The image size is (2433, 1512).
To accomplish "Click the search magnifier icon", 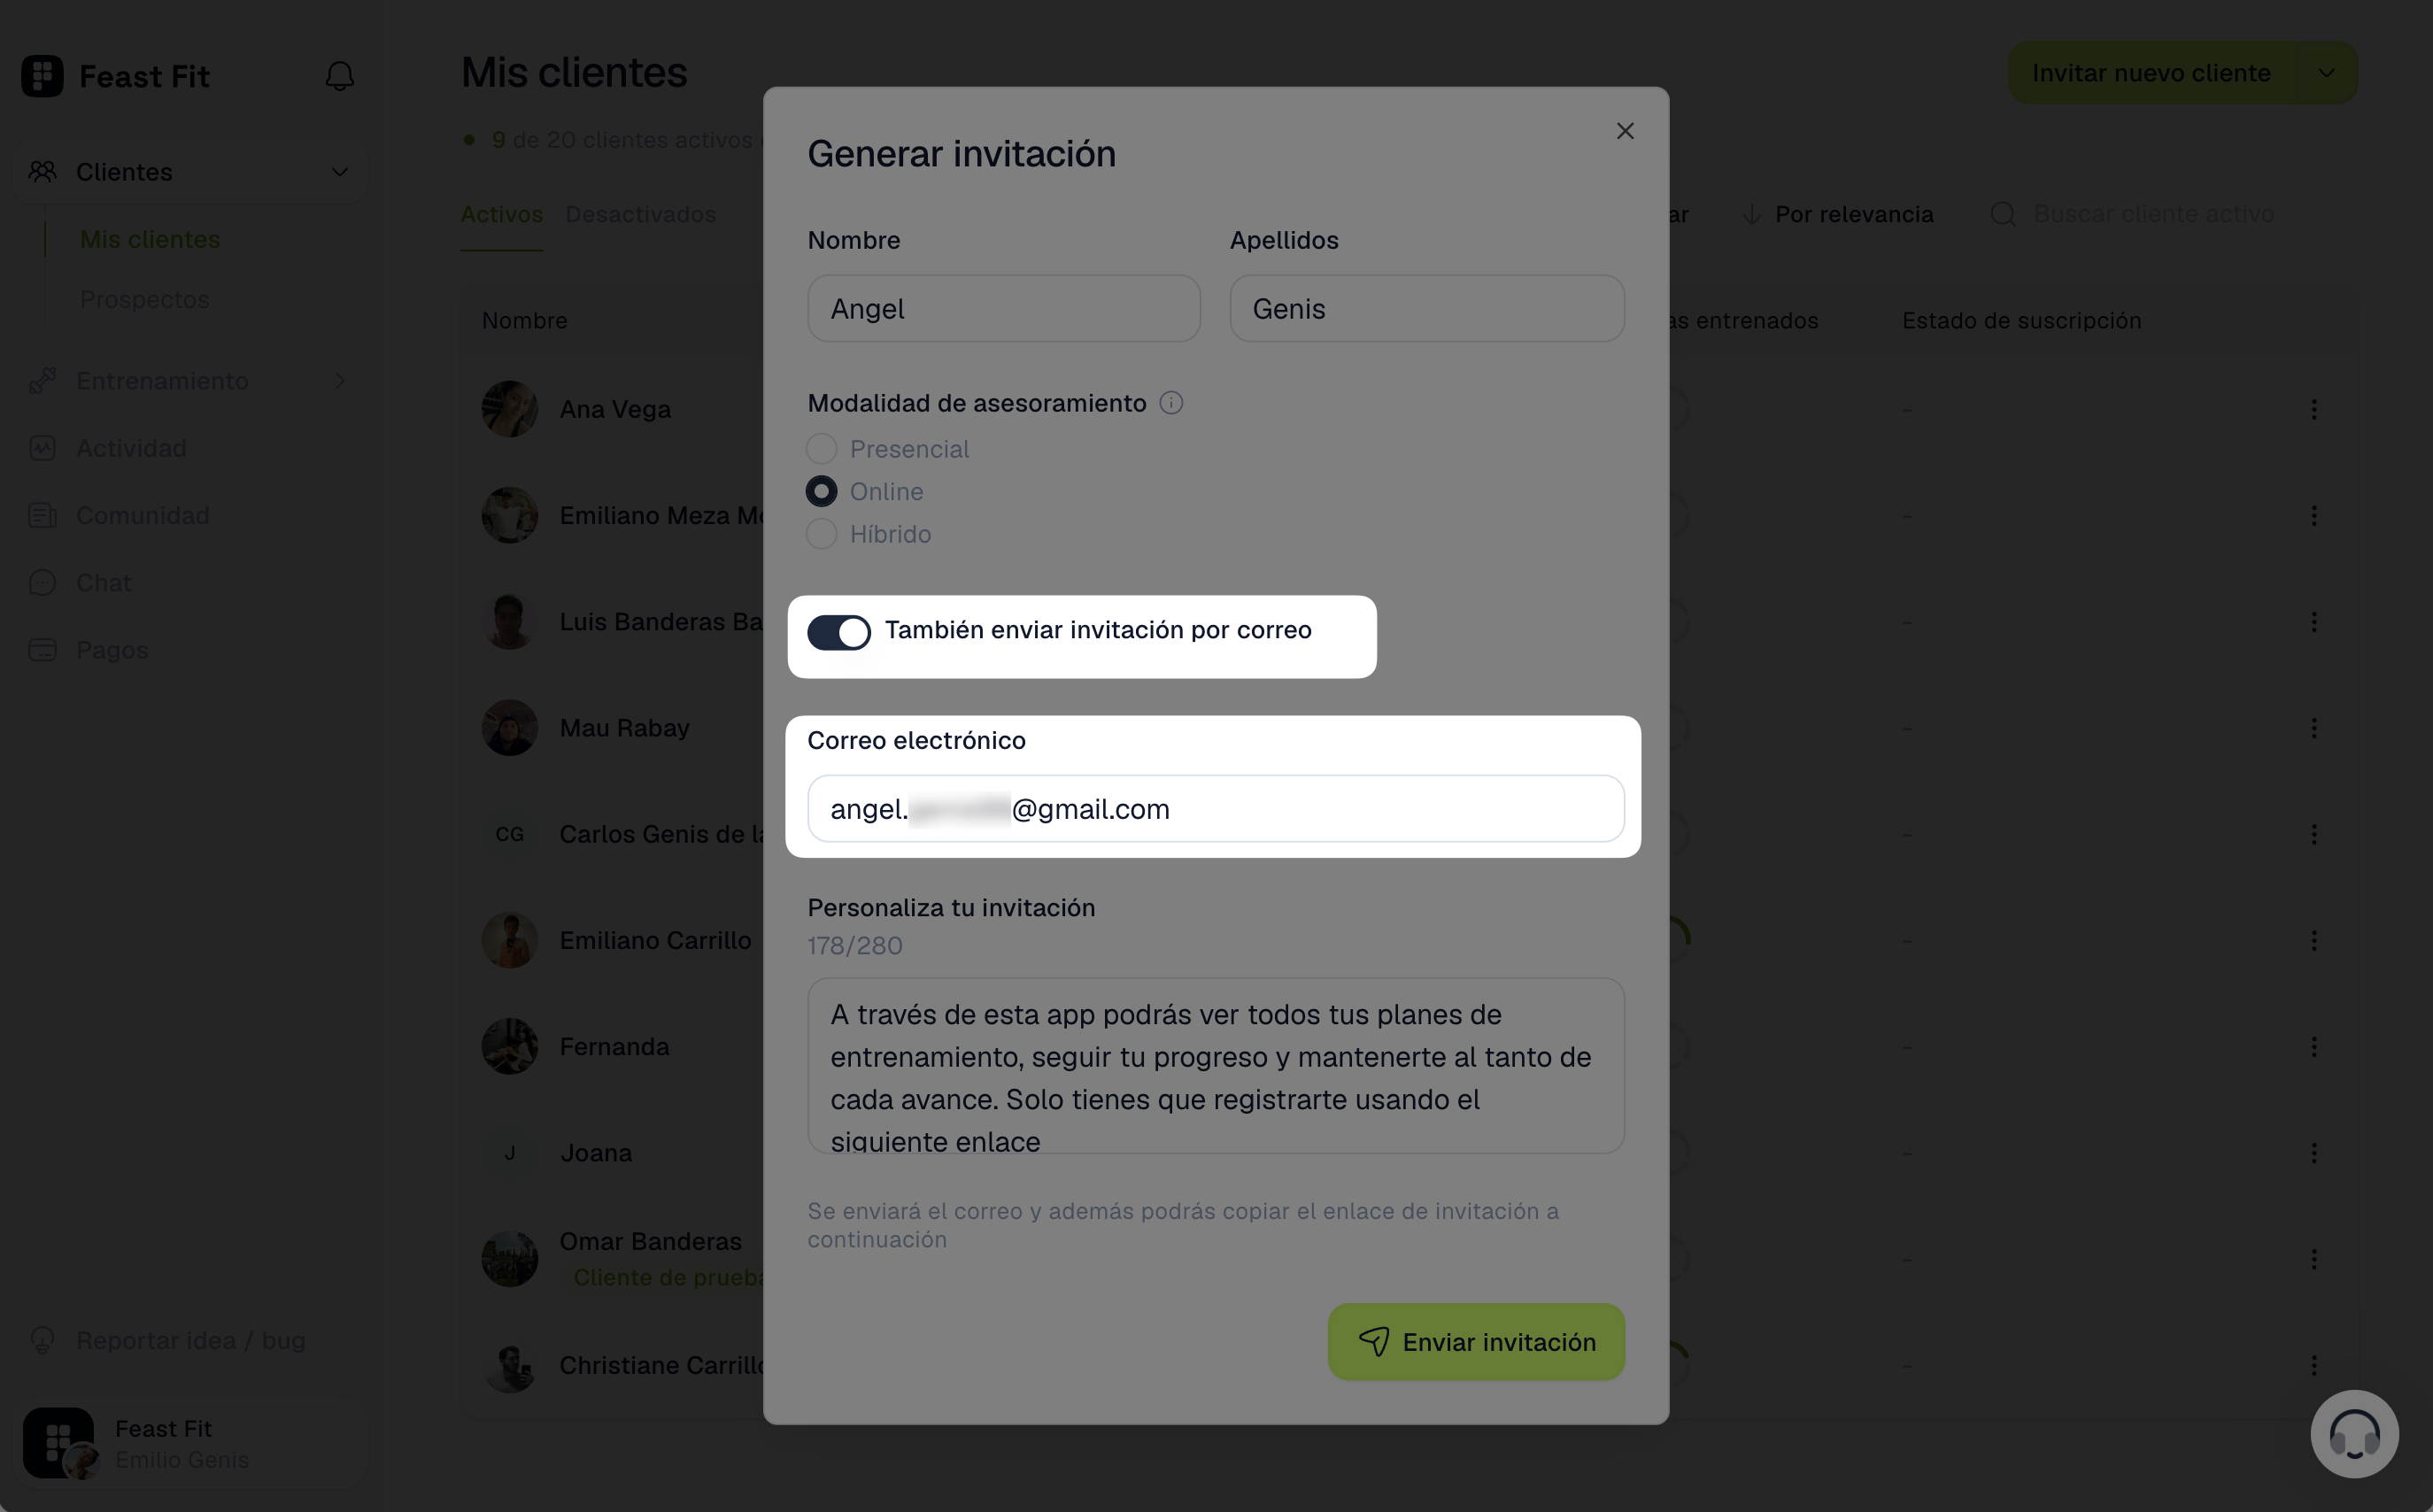I will [2003, 214].
